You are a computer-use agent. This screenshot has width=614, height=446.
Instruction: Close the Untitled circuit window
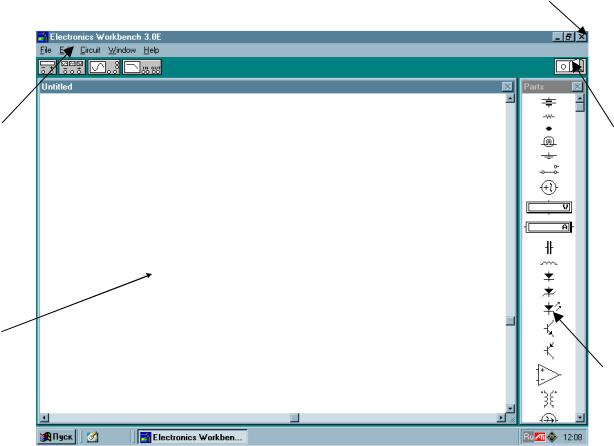coord(507,87)
